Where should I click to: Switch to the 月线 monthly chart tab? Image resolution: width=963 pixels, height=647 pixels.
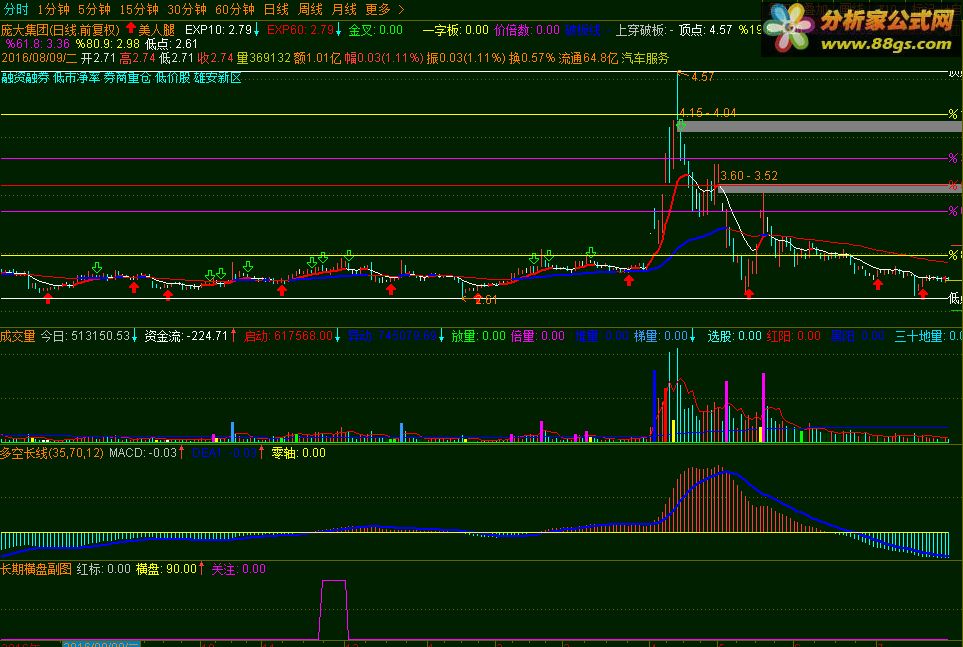click(x=344, y=9)
